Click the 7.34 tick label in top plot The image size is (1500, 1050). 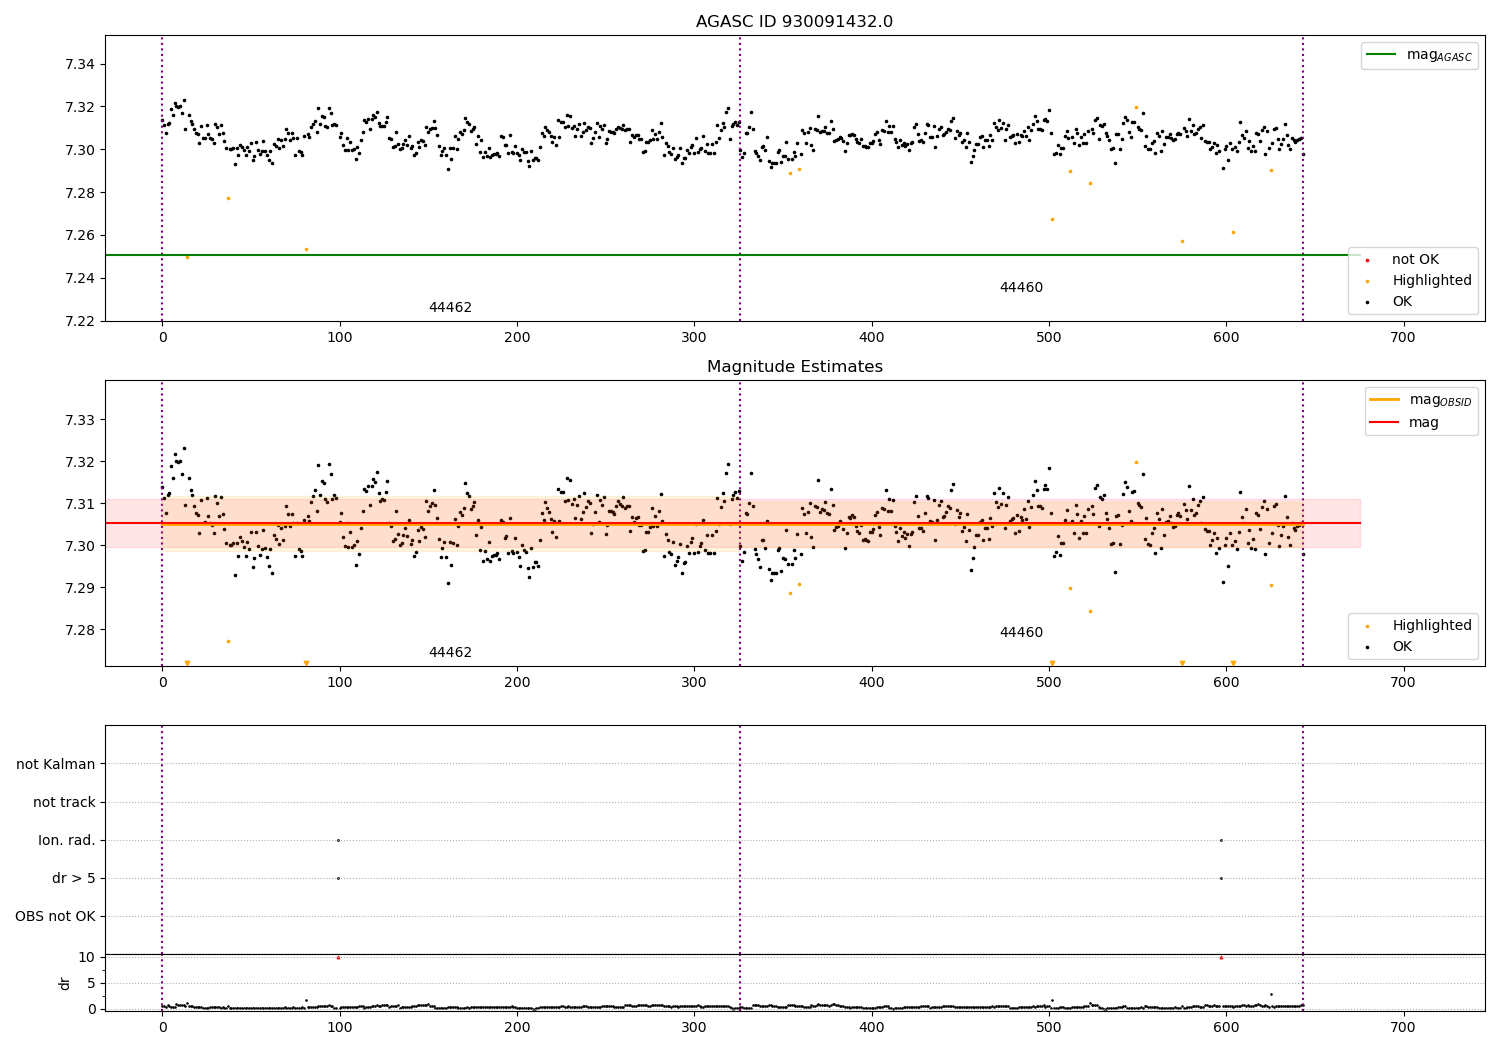79,65
